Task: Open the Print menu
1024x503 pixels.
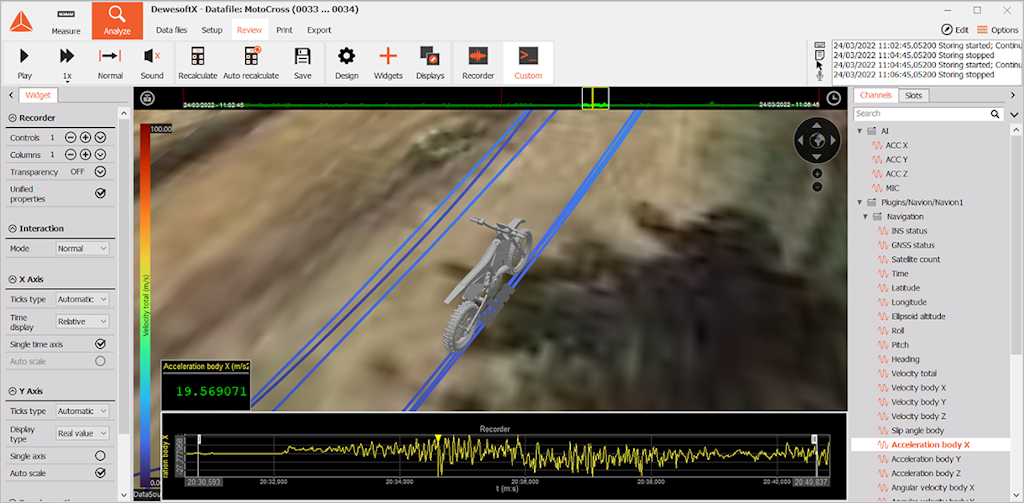Action: click(284, 30)
